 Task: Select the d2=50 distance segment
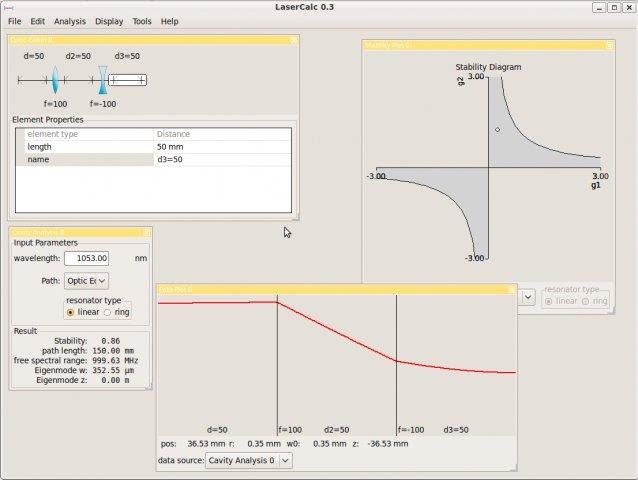(x=78, y=79)
